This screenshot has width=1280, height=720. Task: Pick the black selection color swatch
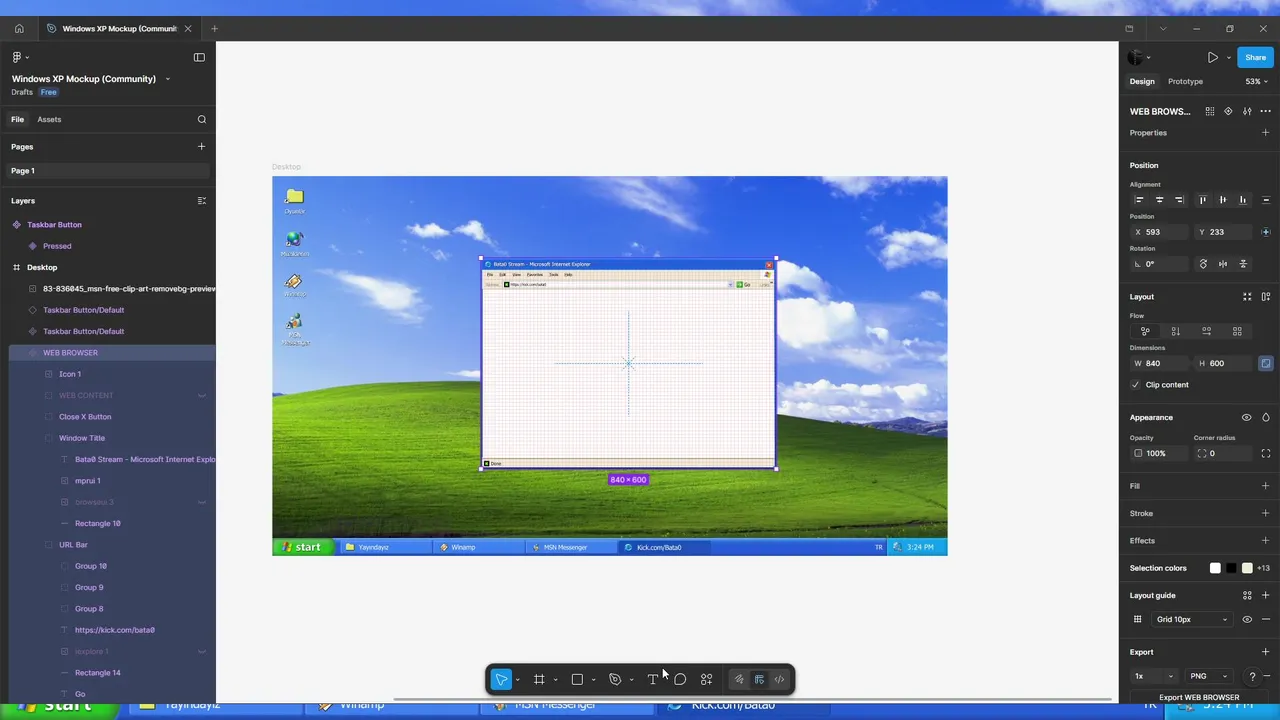point(1231,568)
